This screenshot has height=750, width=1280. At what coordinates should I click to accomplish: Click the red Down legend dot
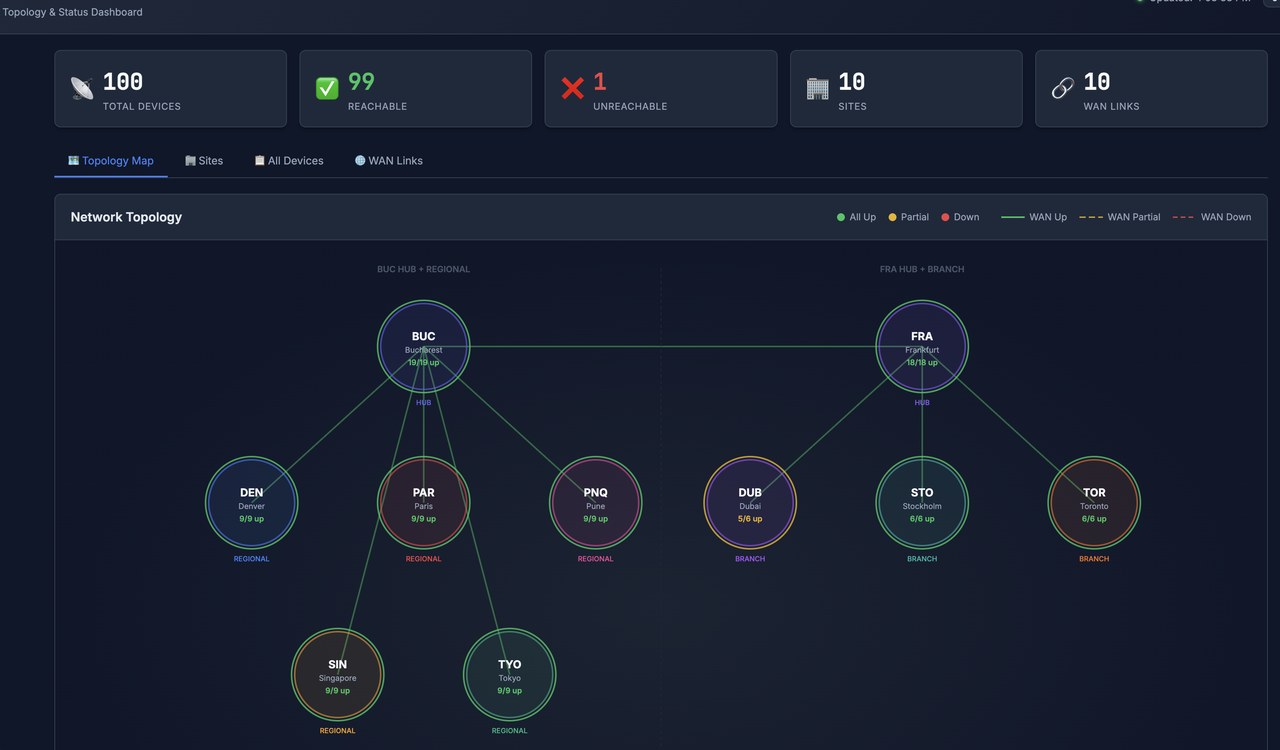tap(945, 217)
